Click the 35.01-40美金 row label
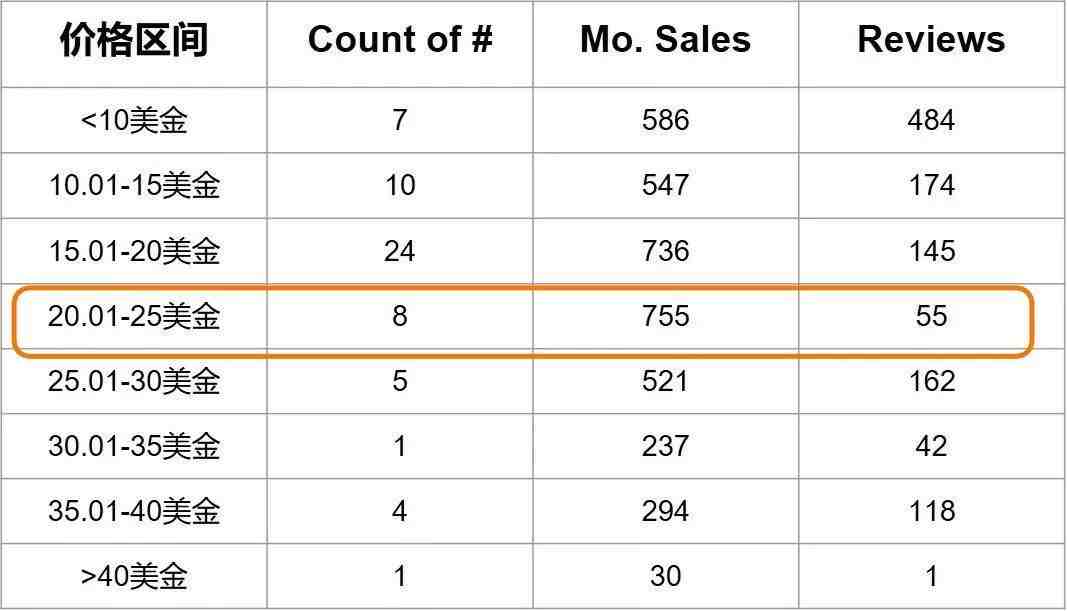 (134, 511)
